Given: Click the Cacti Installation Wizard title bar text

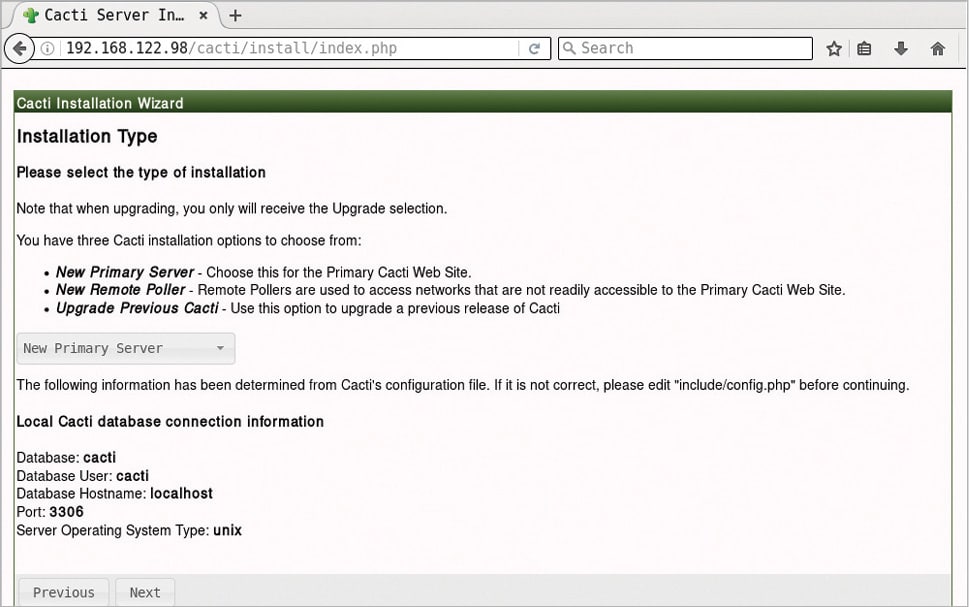Looking at the screenshot, I should coord(100,103).
